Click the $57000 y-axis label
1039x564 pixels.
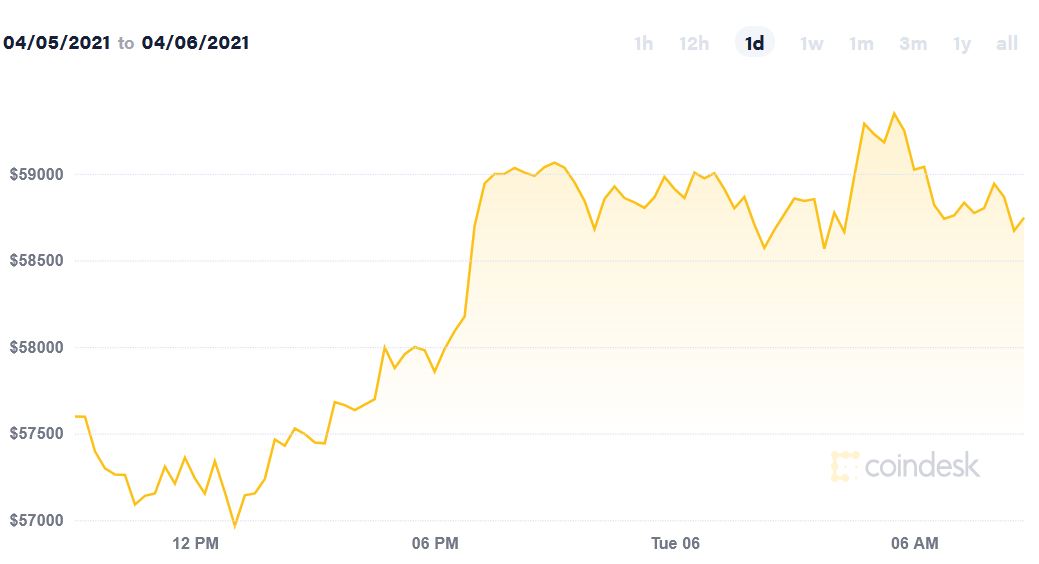pos(36,520)
